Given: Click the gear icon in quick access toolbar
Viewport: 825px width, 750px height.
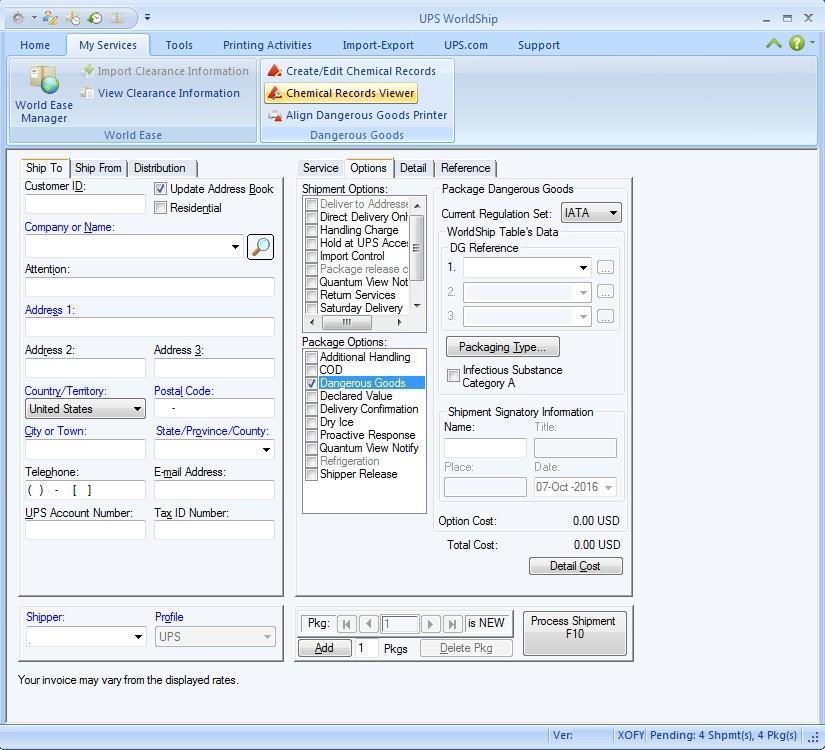Looking at the screenshot, I should [18, 18].
